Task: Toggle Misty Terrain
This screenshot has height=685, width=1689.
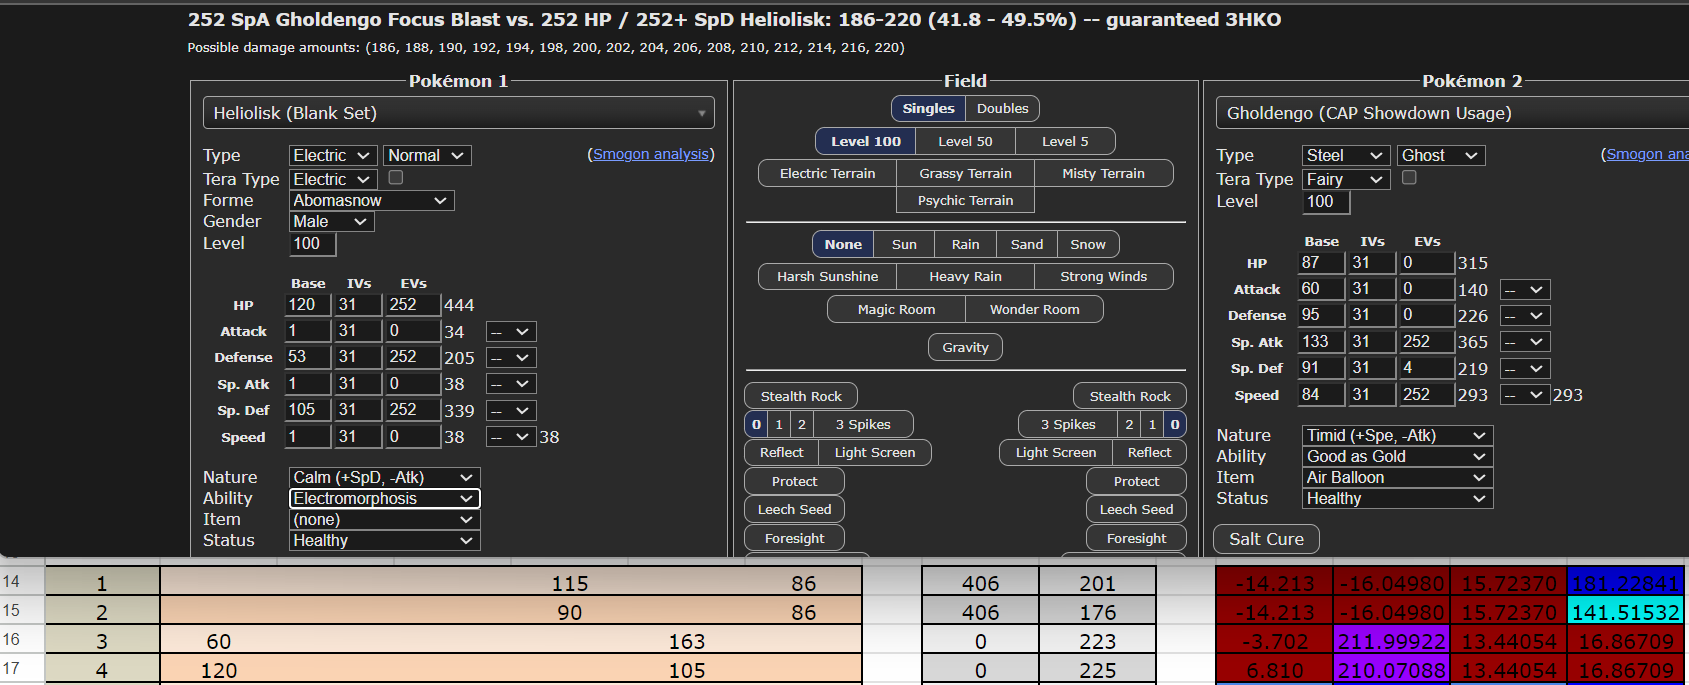Action: coord(1104,173)
